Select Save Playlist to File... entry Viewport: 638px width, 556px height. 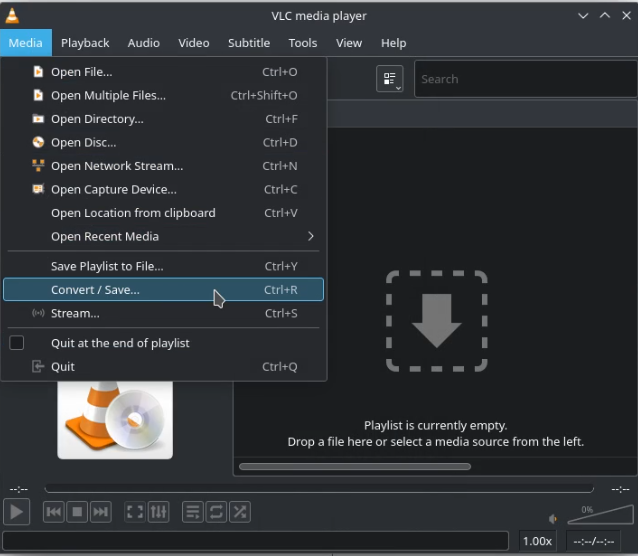(163, 266)
